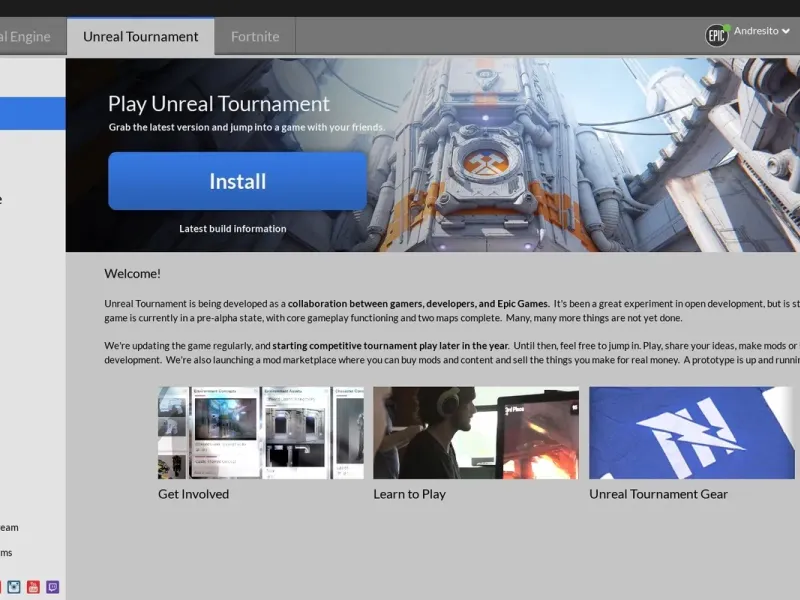Screen dimensions: 800x600
Task: Open the Twitch social icon
Action: click(x=53, y=587)
